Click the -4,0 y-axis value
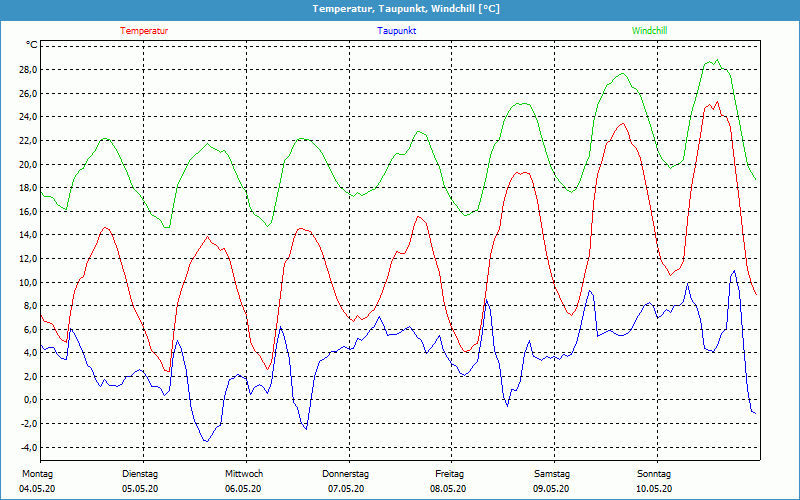 [x=29, y=447]
